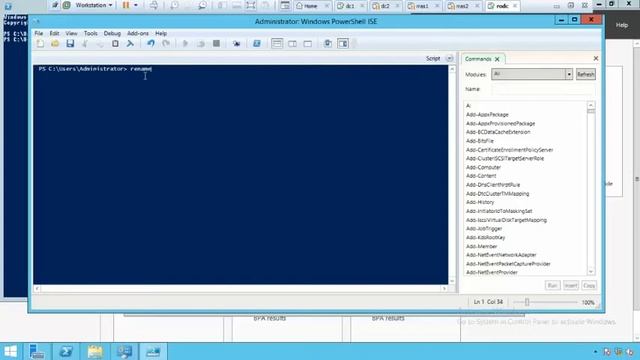Show script pane right layout icon
The width and height of the screenshot is (640, 360).
[x=293, y=44]
